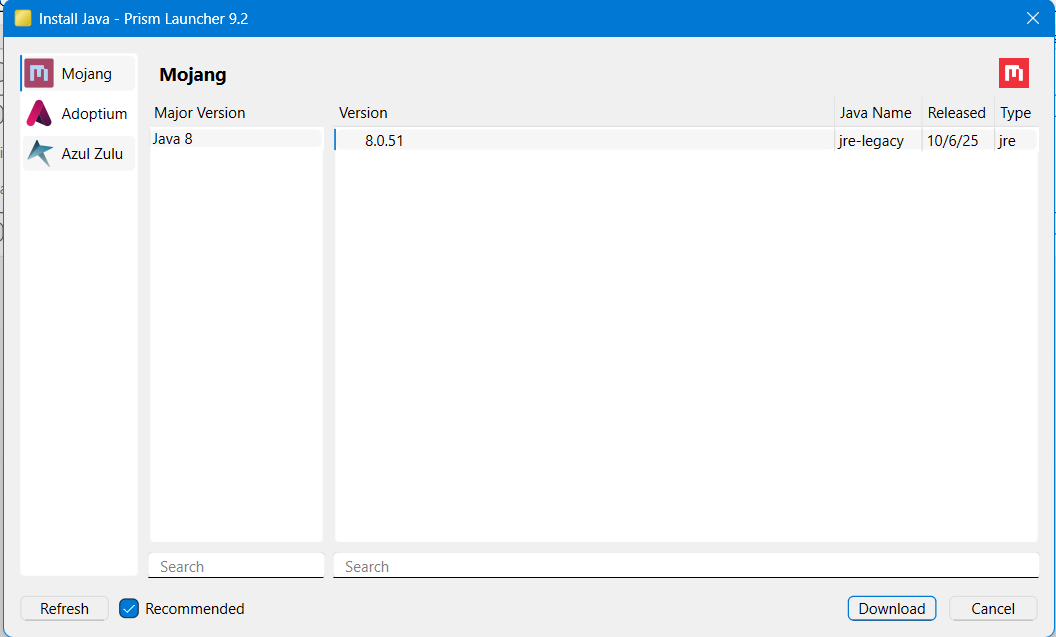Viewport: 1056px width, 637px height.
Task: Sort by the Released column header
Action: coord(956,113)
